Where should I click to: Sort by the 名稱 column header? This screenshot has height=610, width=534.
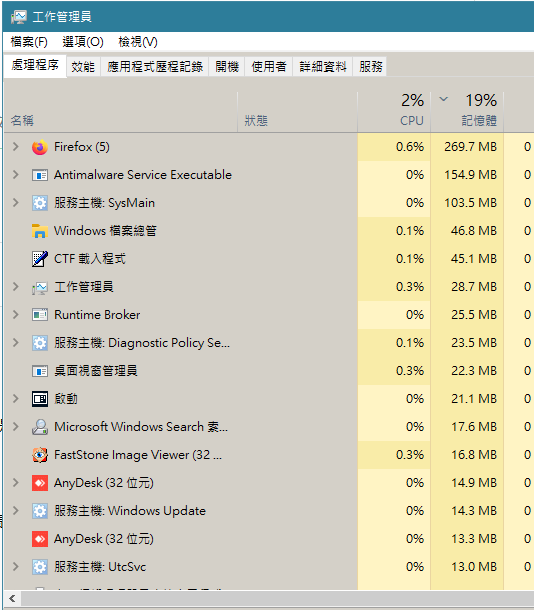tap(121, 112)
